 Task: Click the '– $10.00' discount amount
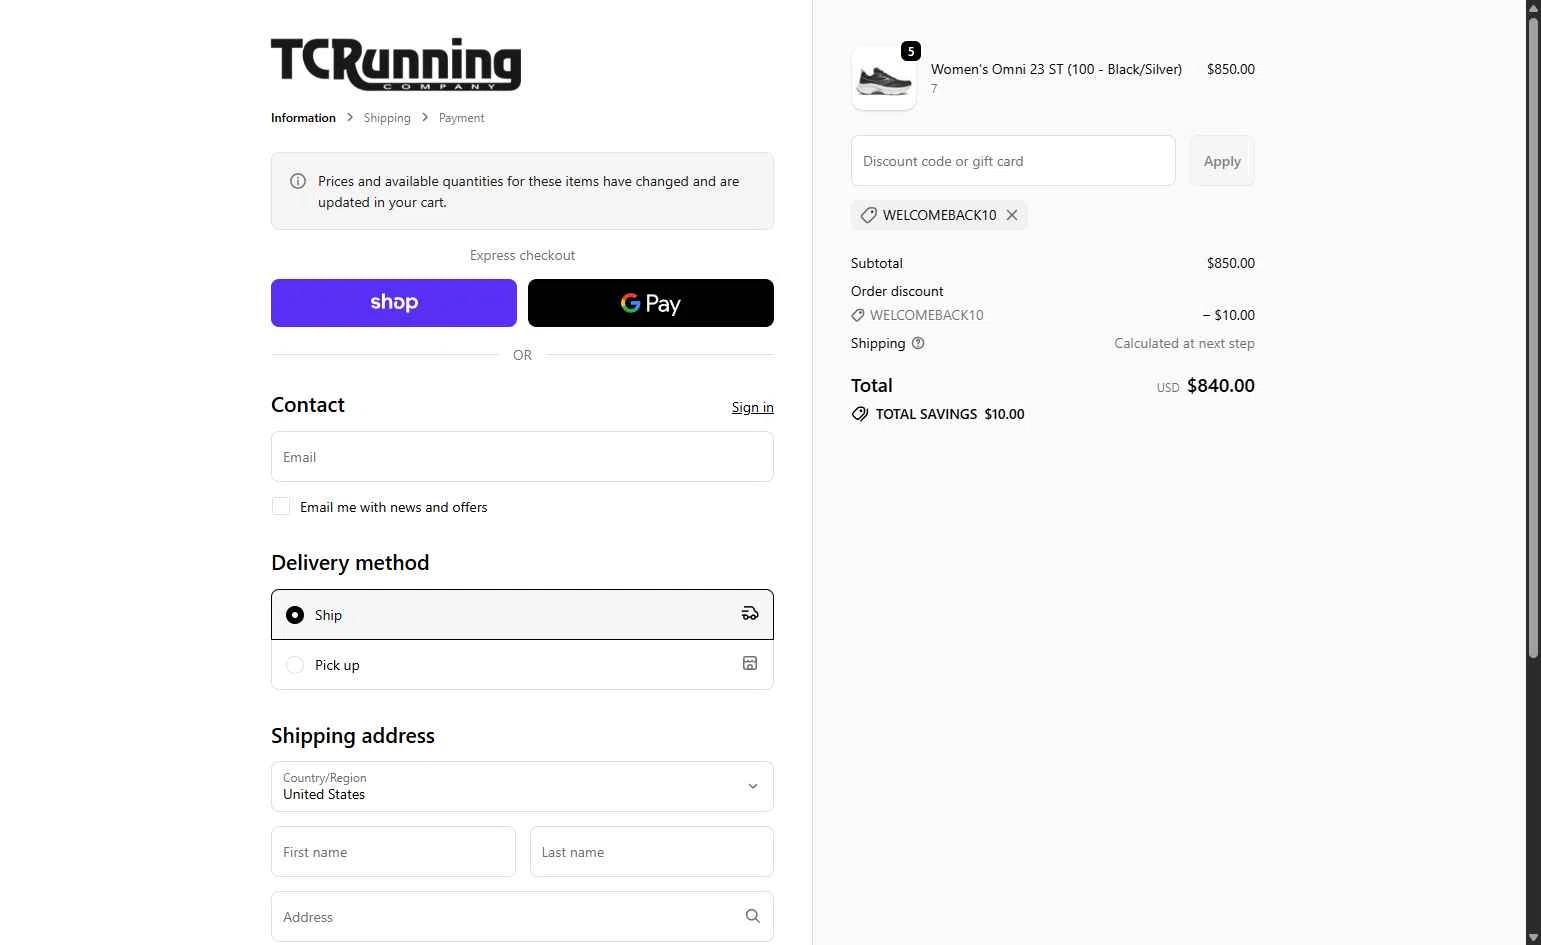[x=1228, y=315]
